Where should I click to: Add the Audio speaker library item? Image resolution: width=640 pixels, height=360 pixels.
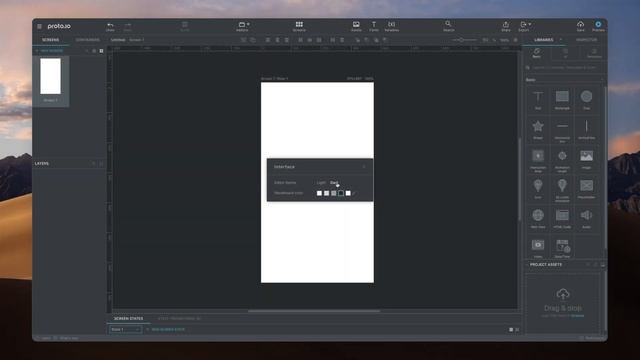587,218
